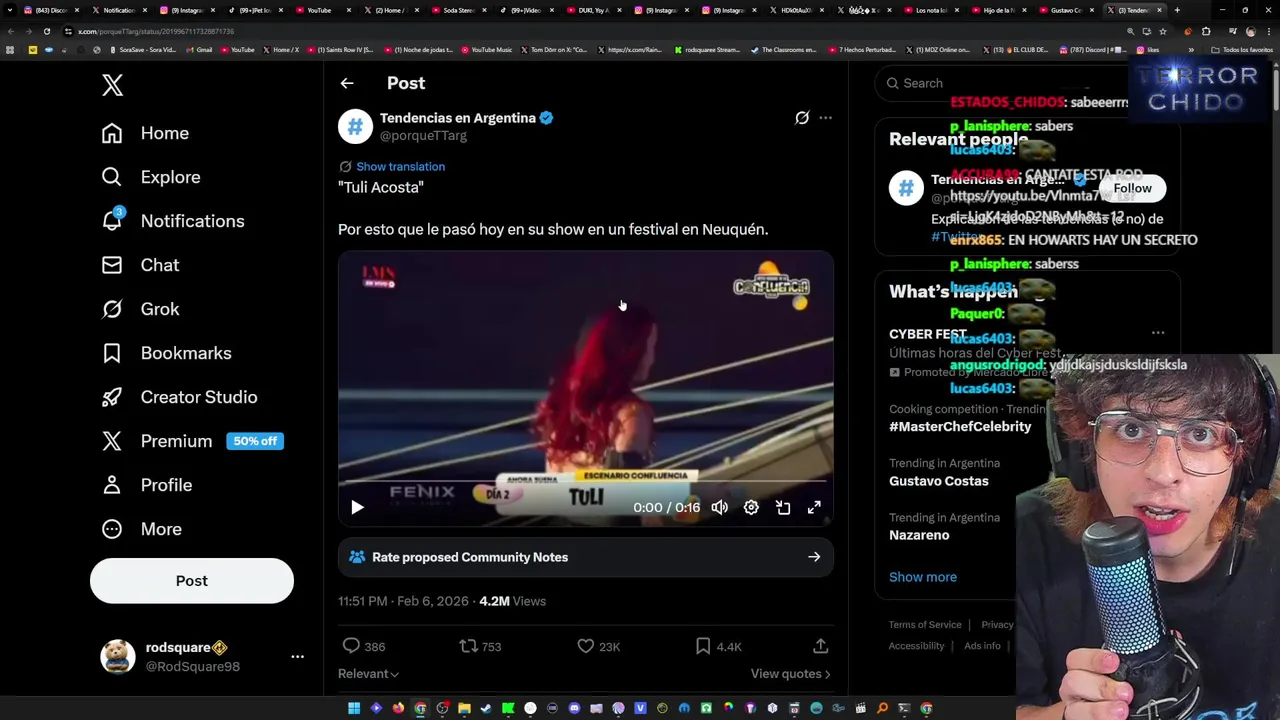
Task: Enter fullscreen for the video
Action: [x=814, y=507]
